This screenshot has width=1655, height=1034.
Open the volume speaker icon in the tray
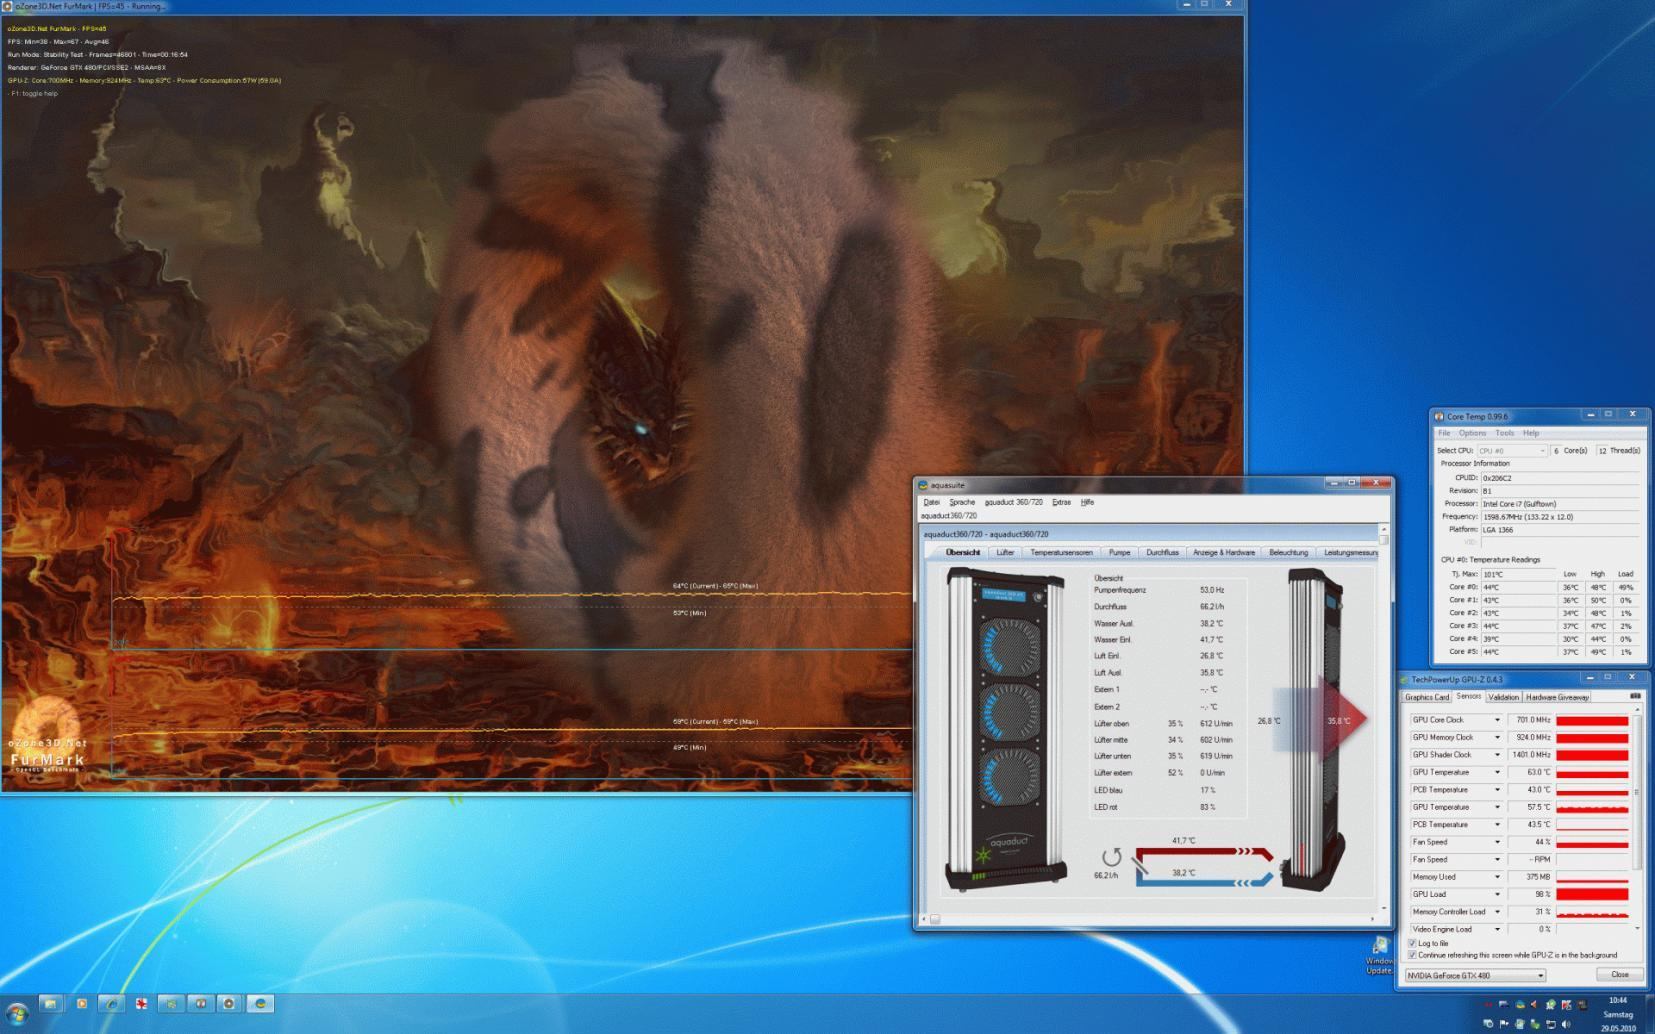tap(1566, 1023)
